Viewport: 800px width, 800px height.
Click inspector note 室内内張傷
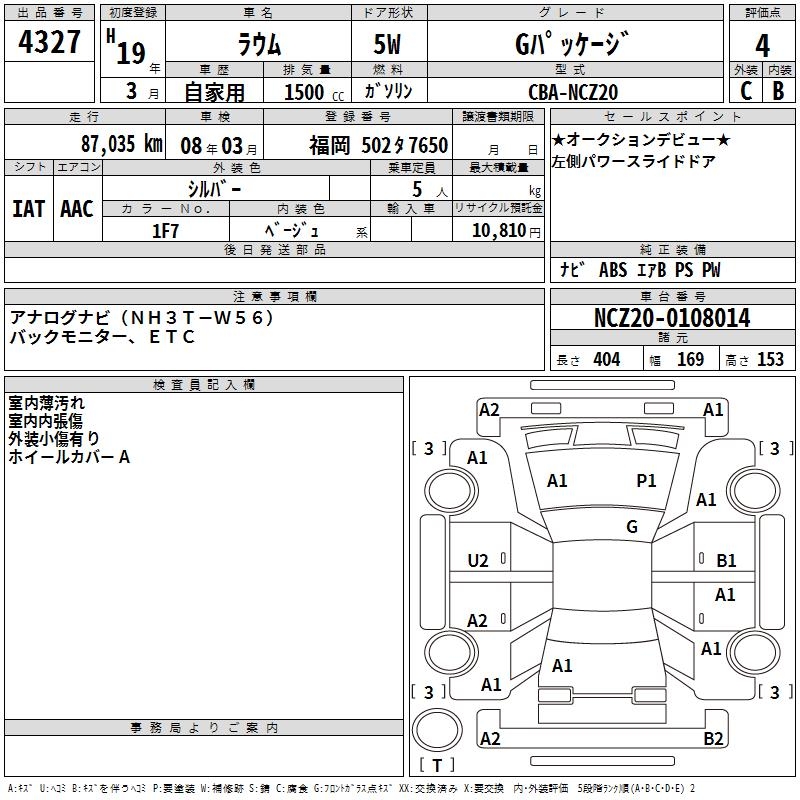pos(45,421)
